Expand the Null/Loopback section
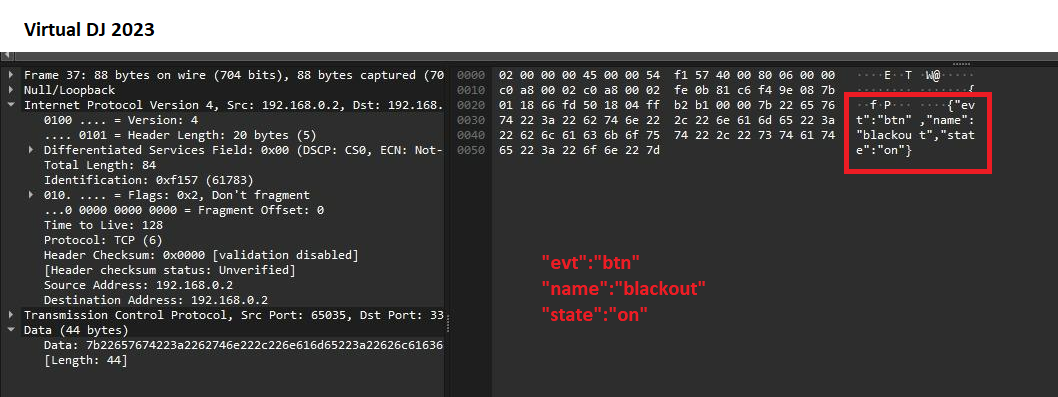Viewport: 1058px width, 397px height. point(11,90)
